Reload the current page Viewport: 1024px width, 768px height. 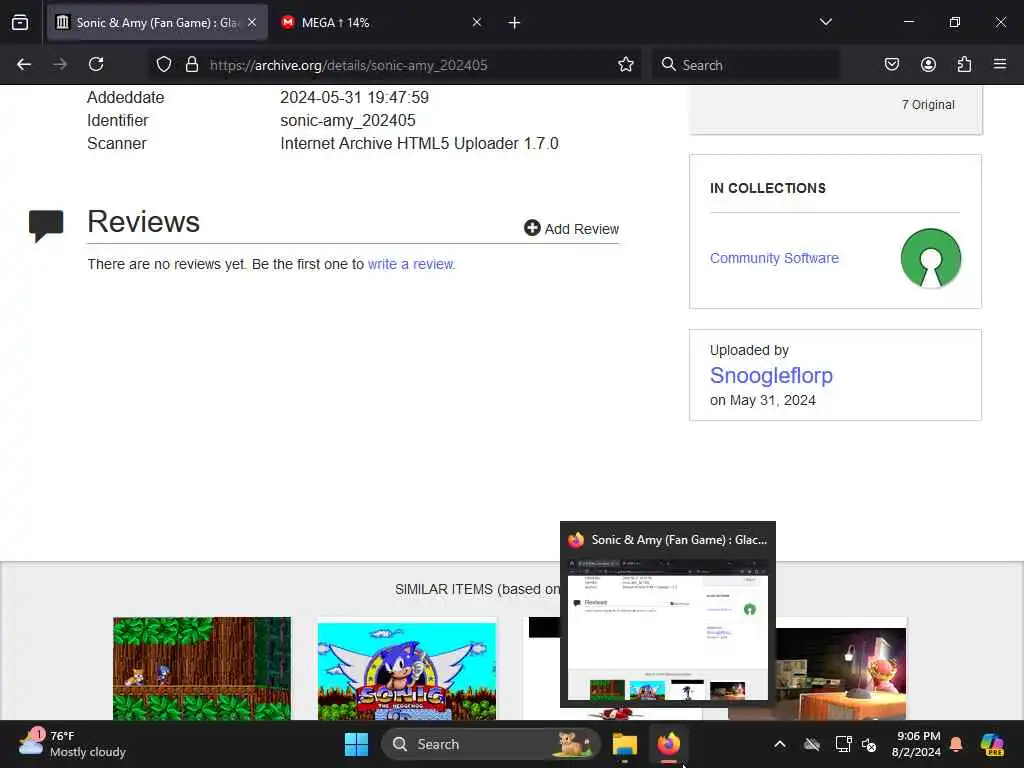(x=96, y=64)
